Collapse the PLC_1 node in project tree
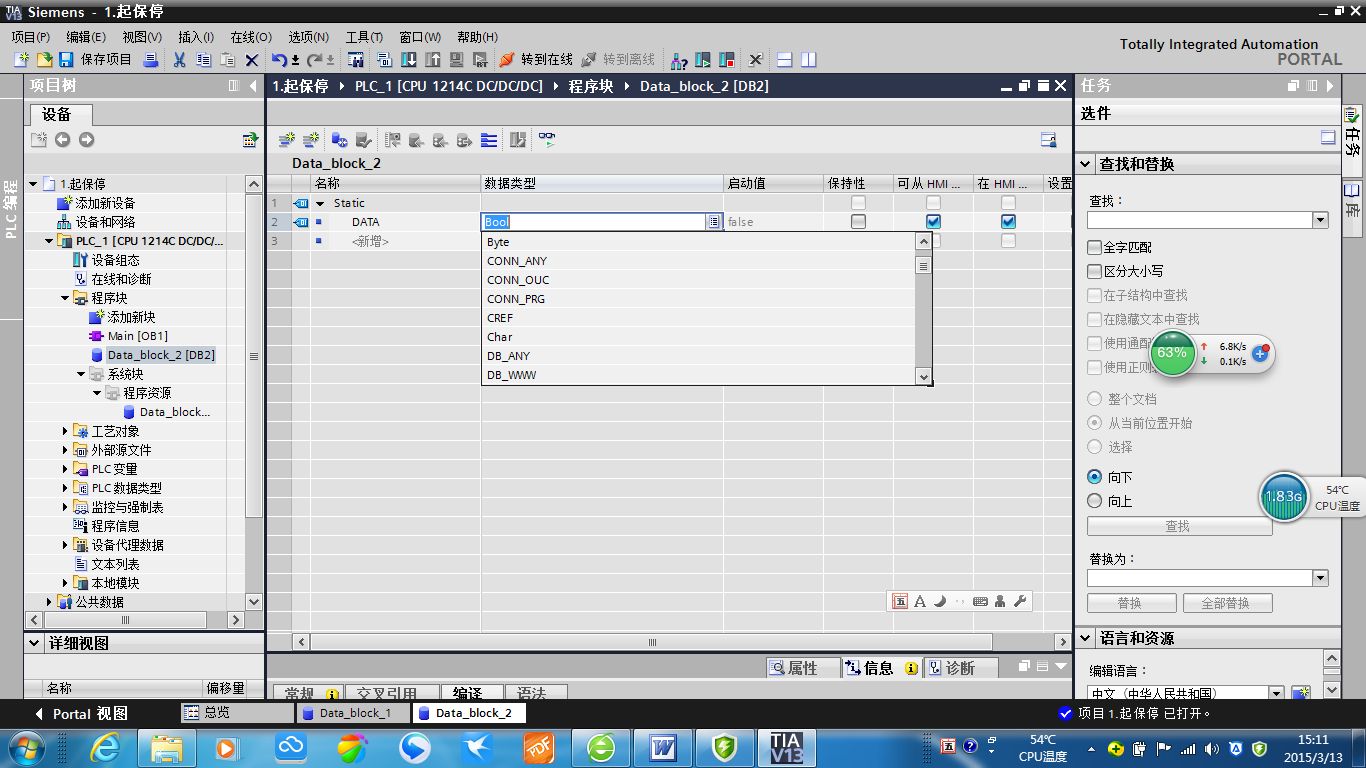Screen dimensions: 1366x768 click(49, 241)
